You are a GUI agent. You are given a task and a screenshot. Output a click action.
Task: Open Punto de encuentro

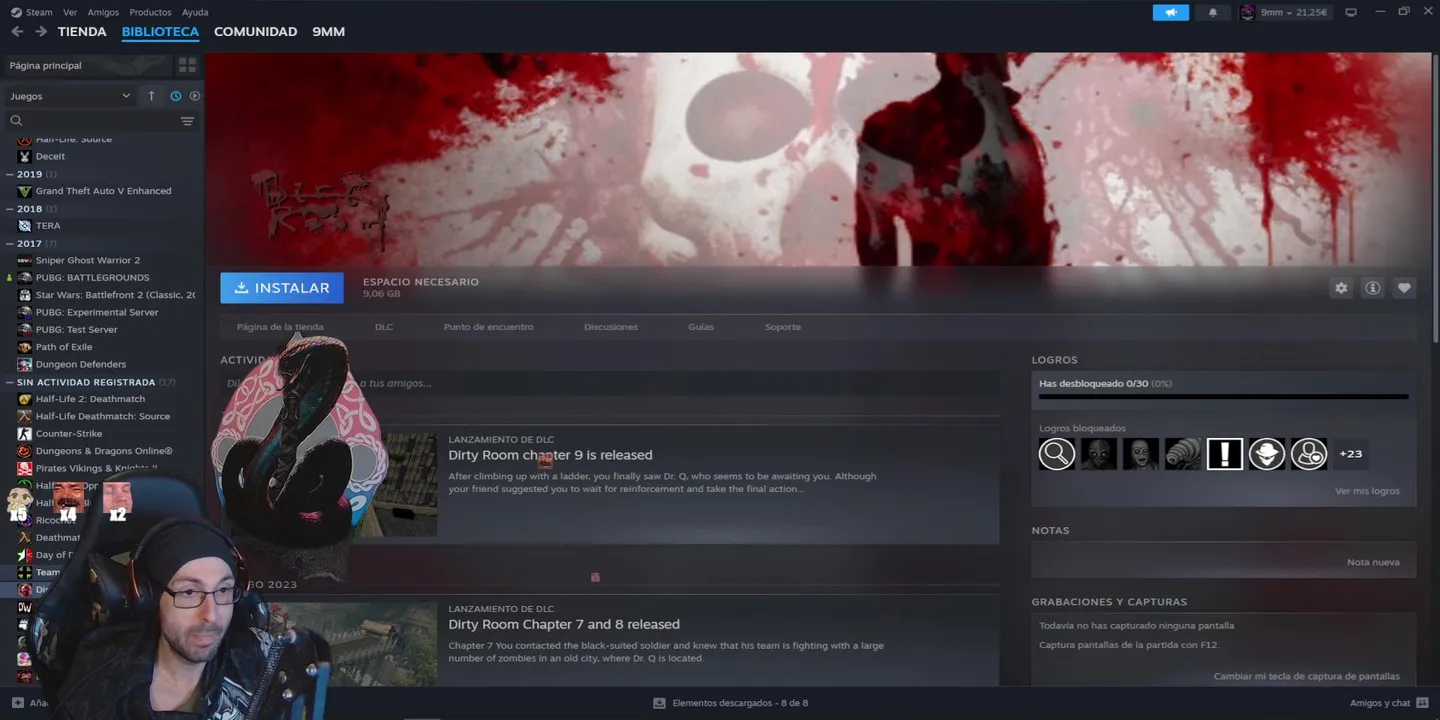pyautogui.click(x=489, y=327)
